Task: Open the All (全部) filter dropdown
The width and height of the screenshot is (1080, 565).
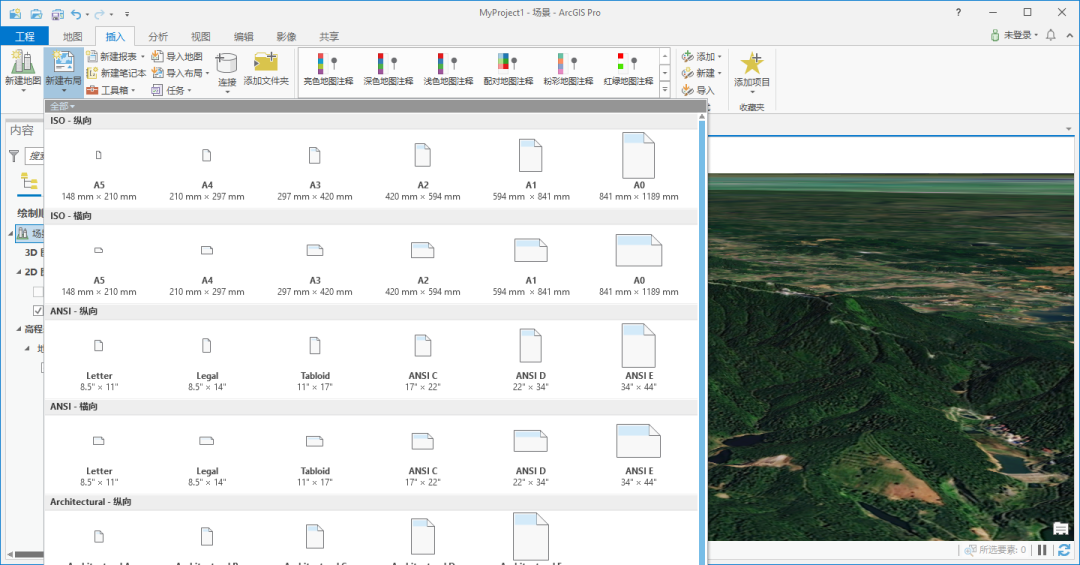Action: [x=63, y=106]
